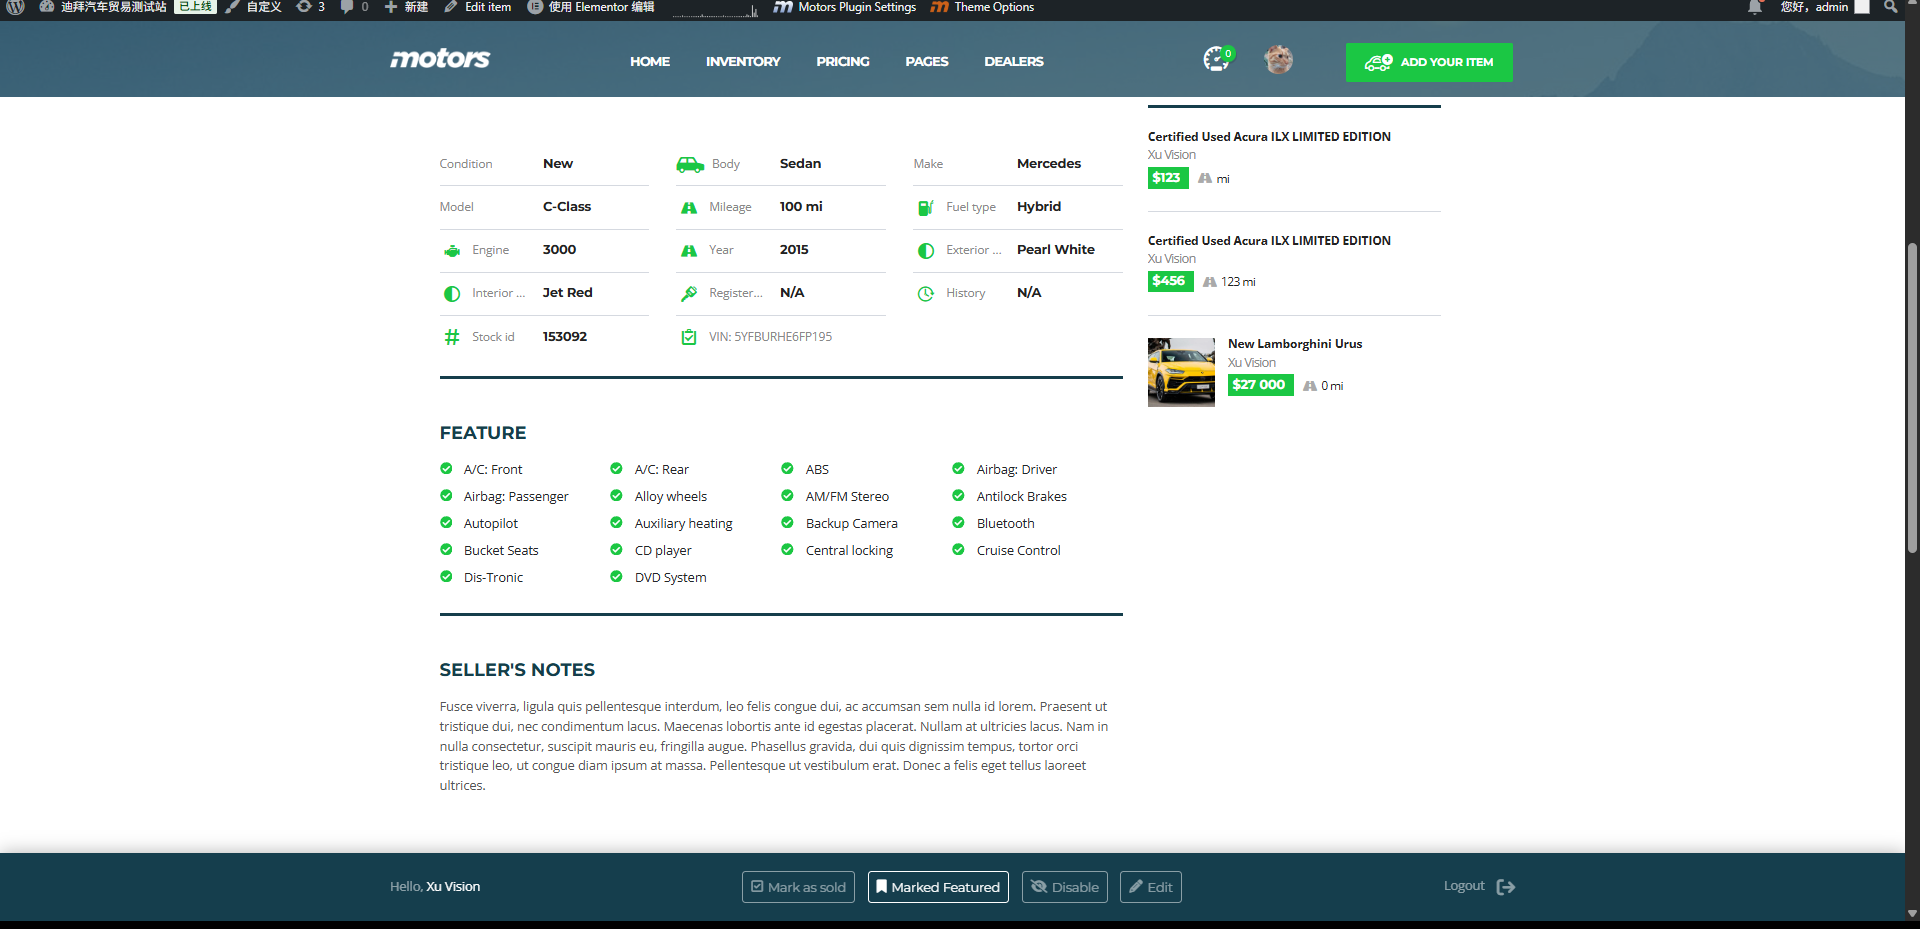Click the $27 000 price tag
This screenshot has width=1920, height=929.
pos(1260,385)
